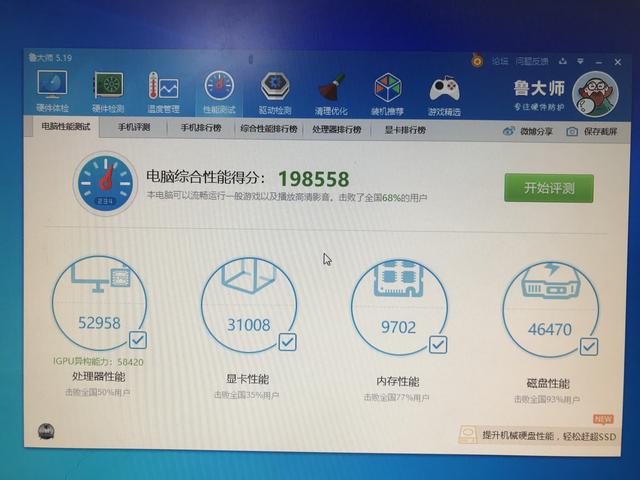This screenshot has width=640, height=480.
Task: Uncheck the 内存性能 test checkbox
Action: pos(438,344)
